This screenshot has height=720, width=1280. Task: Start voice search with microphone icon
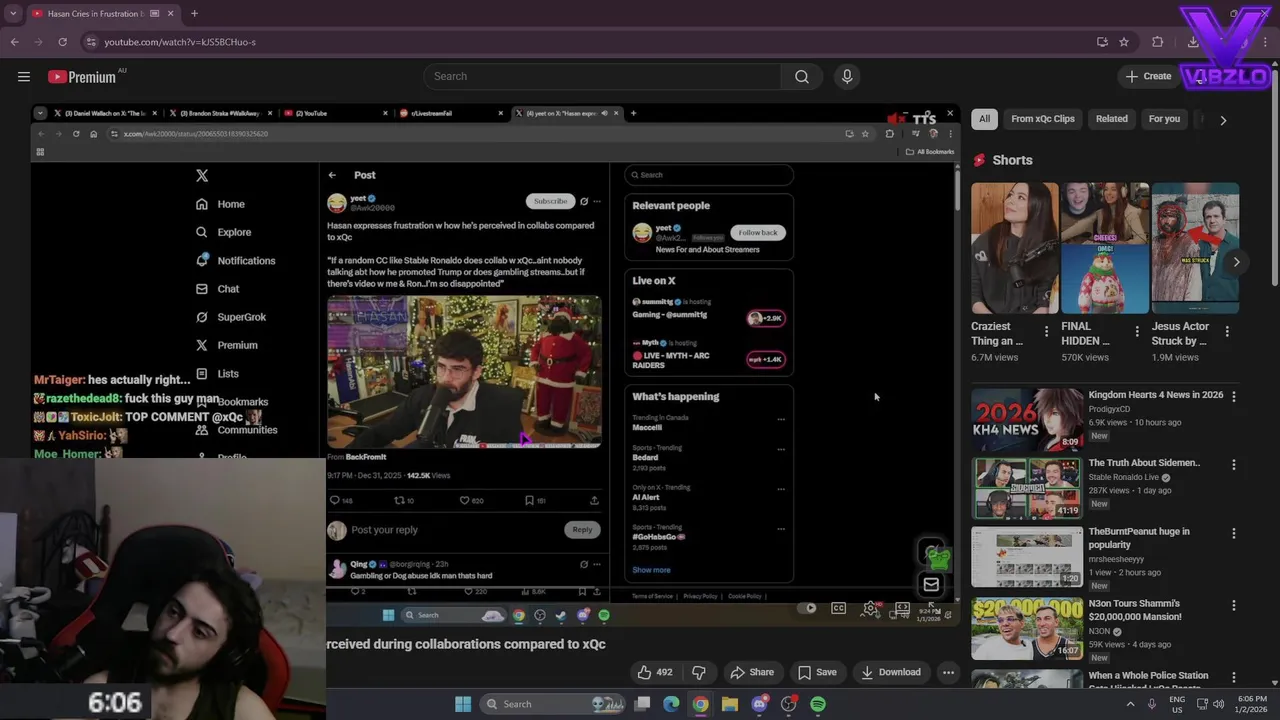pos(847,77)
